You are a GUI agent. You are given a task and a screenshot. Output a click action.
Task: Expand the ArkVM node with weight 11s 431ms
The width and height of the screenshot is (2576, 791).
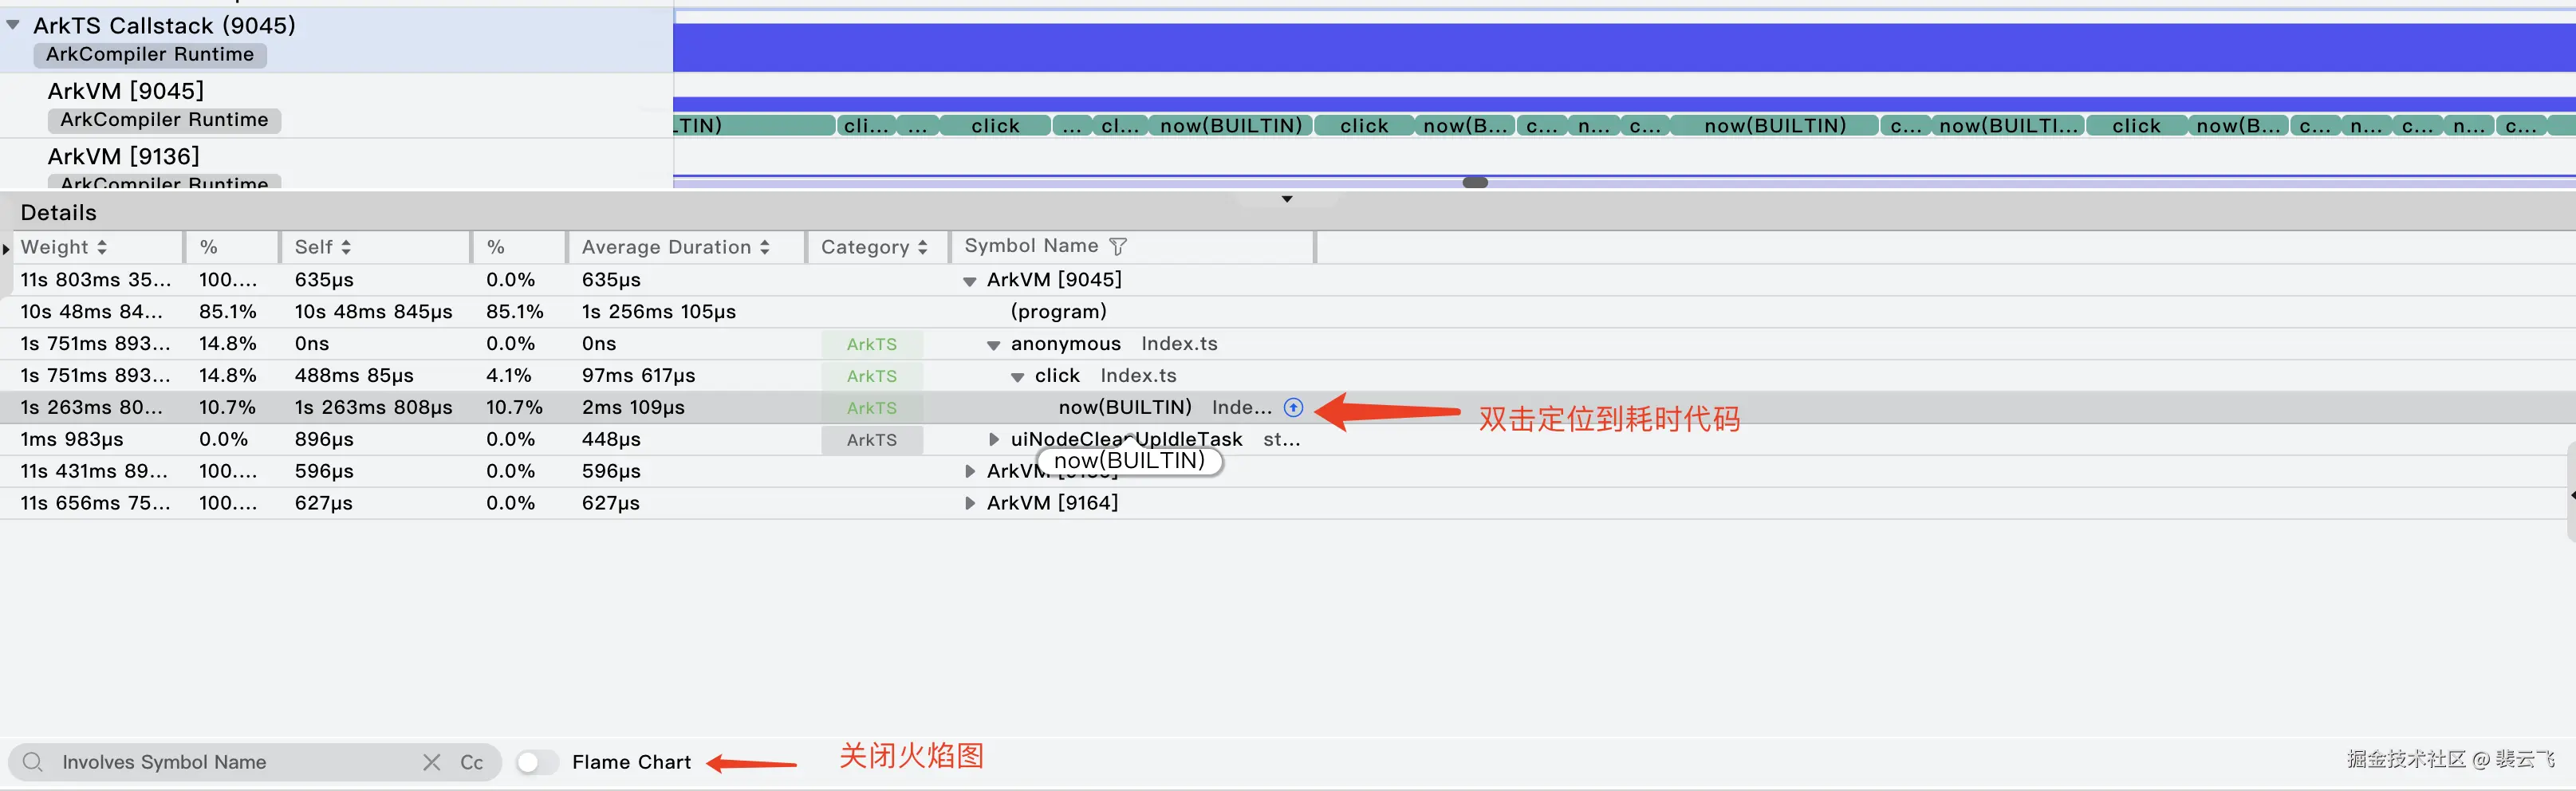coord(969,471)
